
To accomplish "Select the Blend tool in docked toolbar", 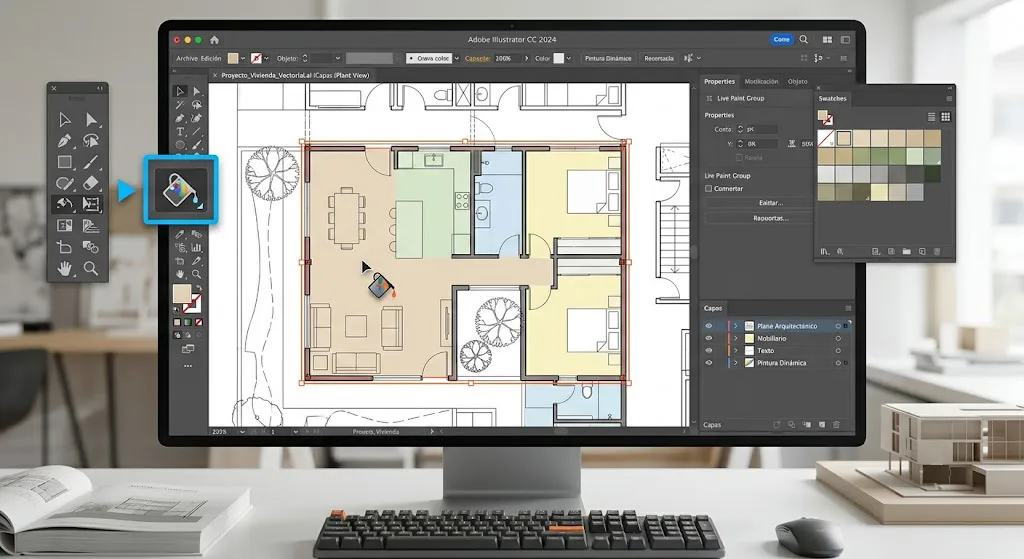I will tap(197, 235).
